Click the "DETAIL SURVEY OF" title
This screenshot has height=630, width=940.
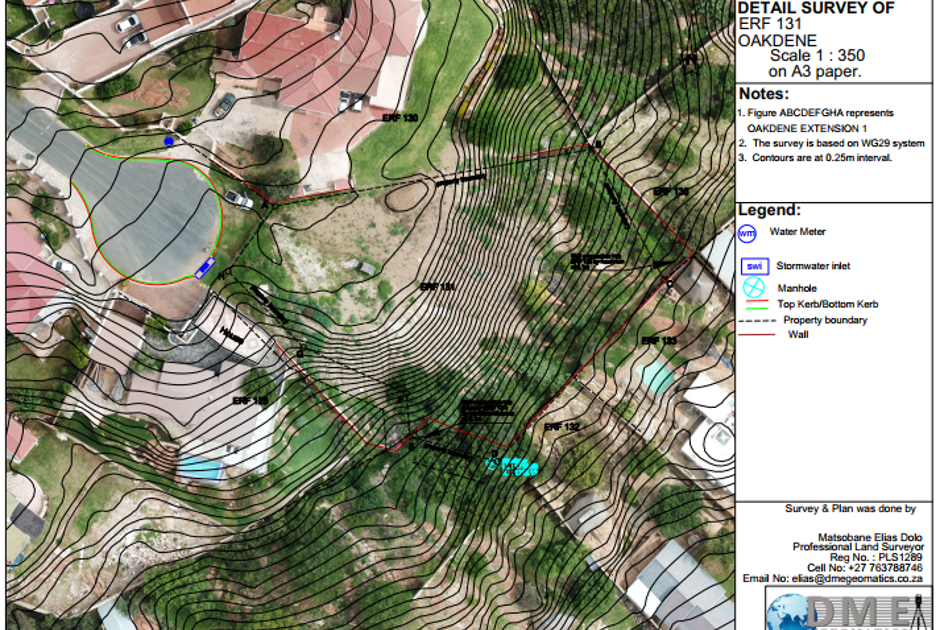[815, 9]
